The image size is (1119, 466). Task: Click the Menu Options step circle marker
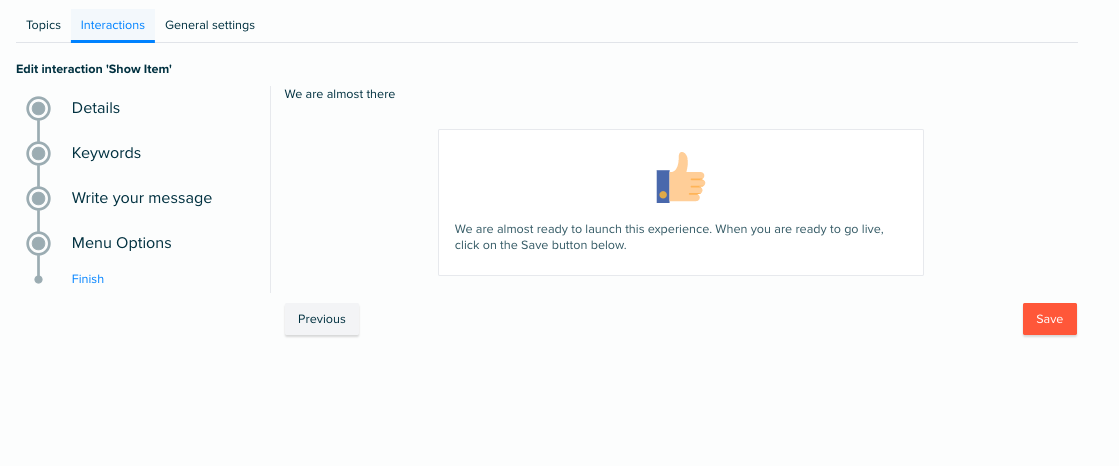(39, 243)
